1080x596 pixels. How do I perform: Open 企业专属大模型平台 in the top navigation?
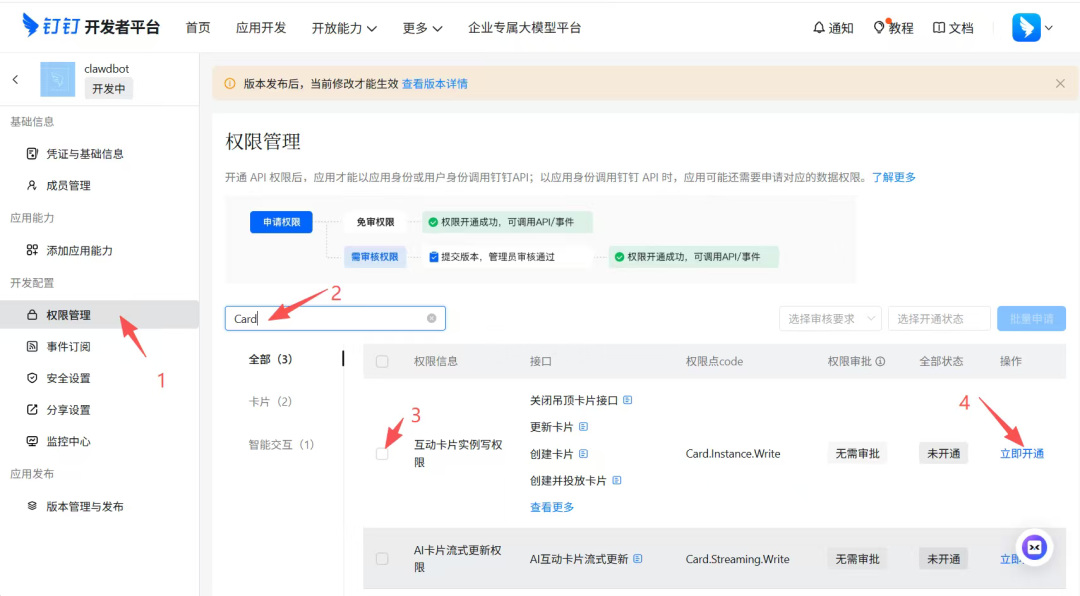(x=525, y=28)
